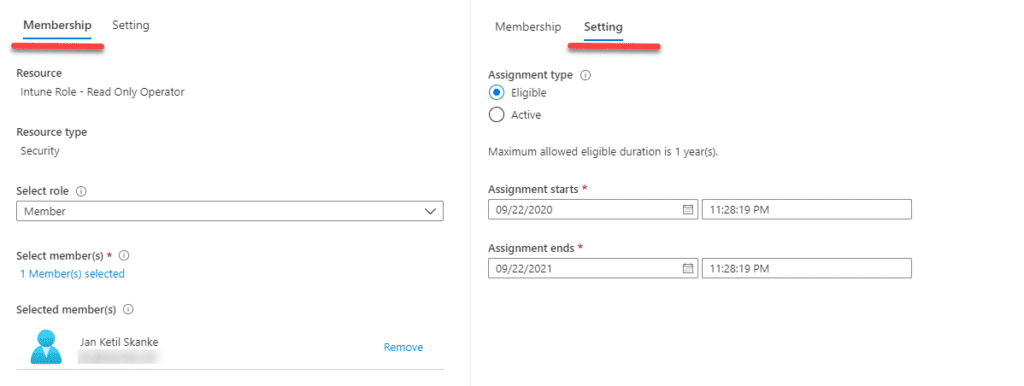The height and width of the screenshot is (386, 1024).
Task: Click the chevron arrow in the Member dropdown
Action: (x=430, y=211)
